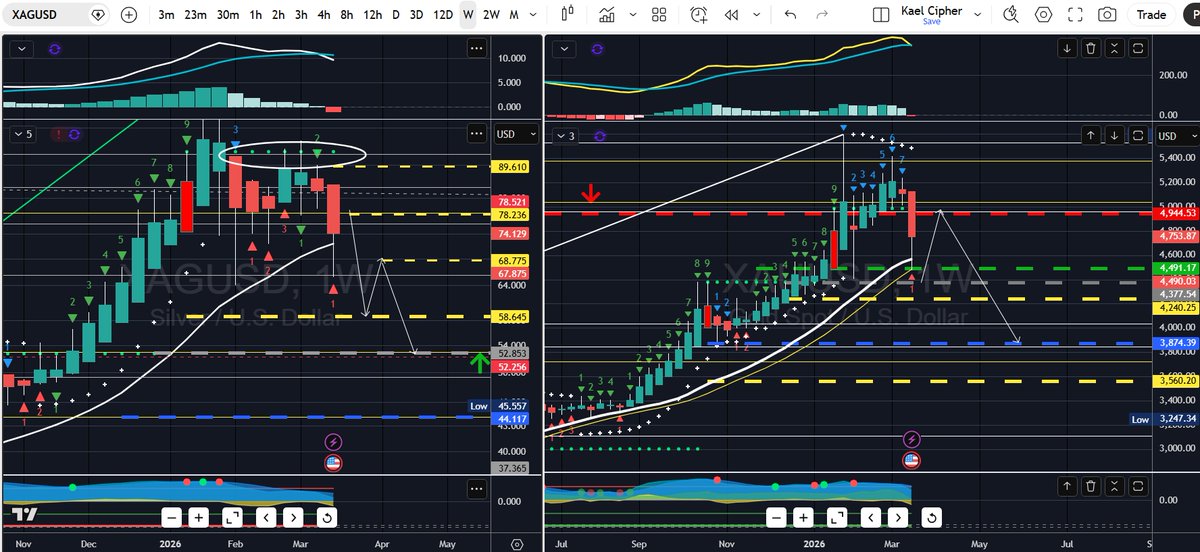This screenshot has width=1200, height=552.
Task: Click the 89.610 price label on left chart
Action: (x=510, y=167)
